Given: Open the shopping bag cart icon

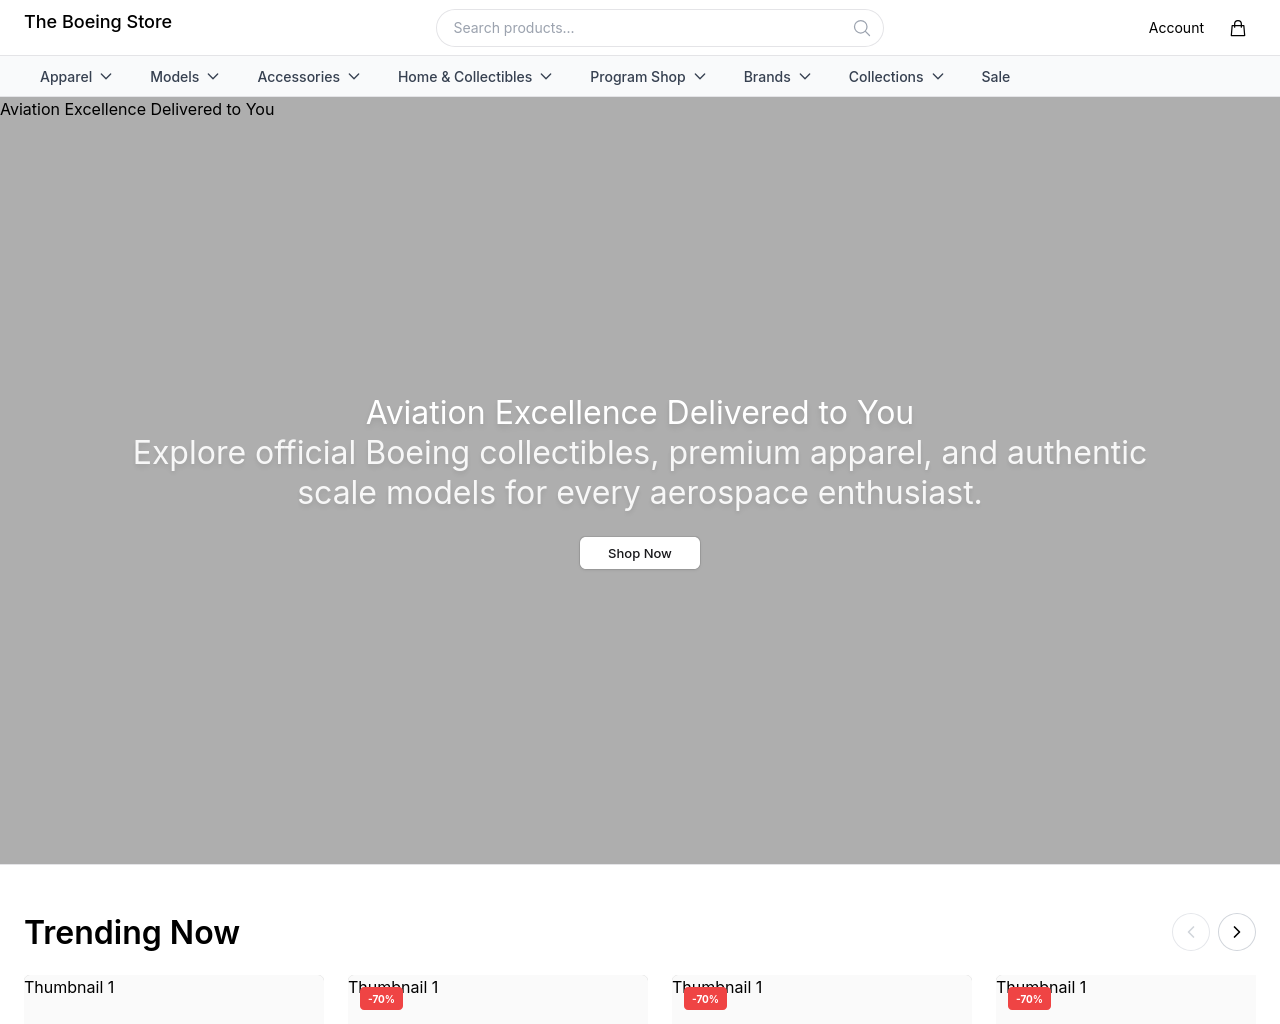Looking at the screenshot, I should pos(1238,28).
